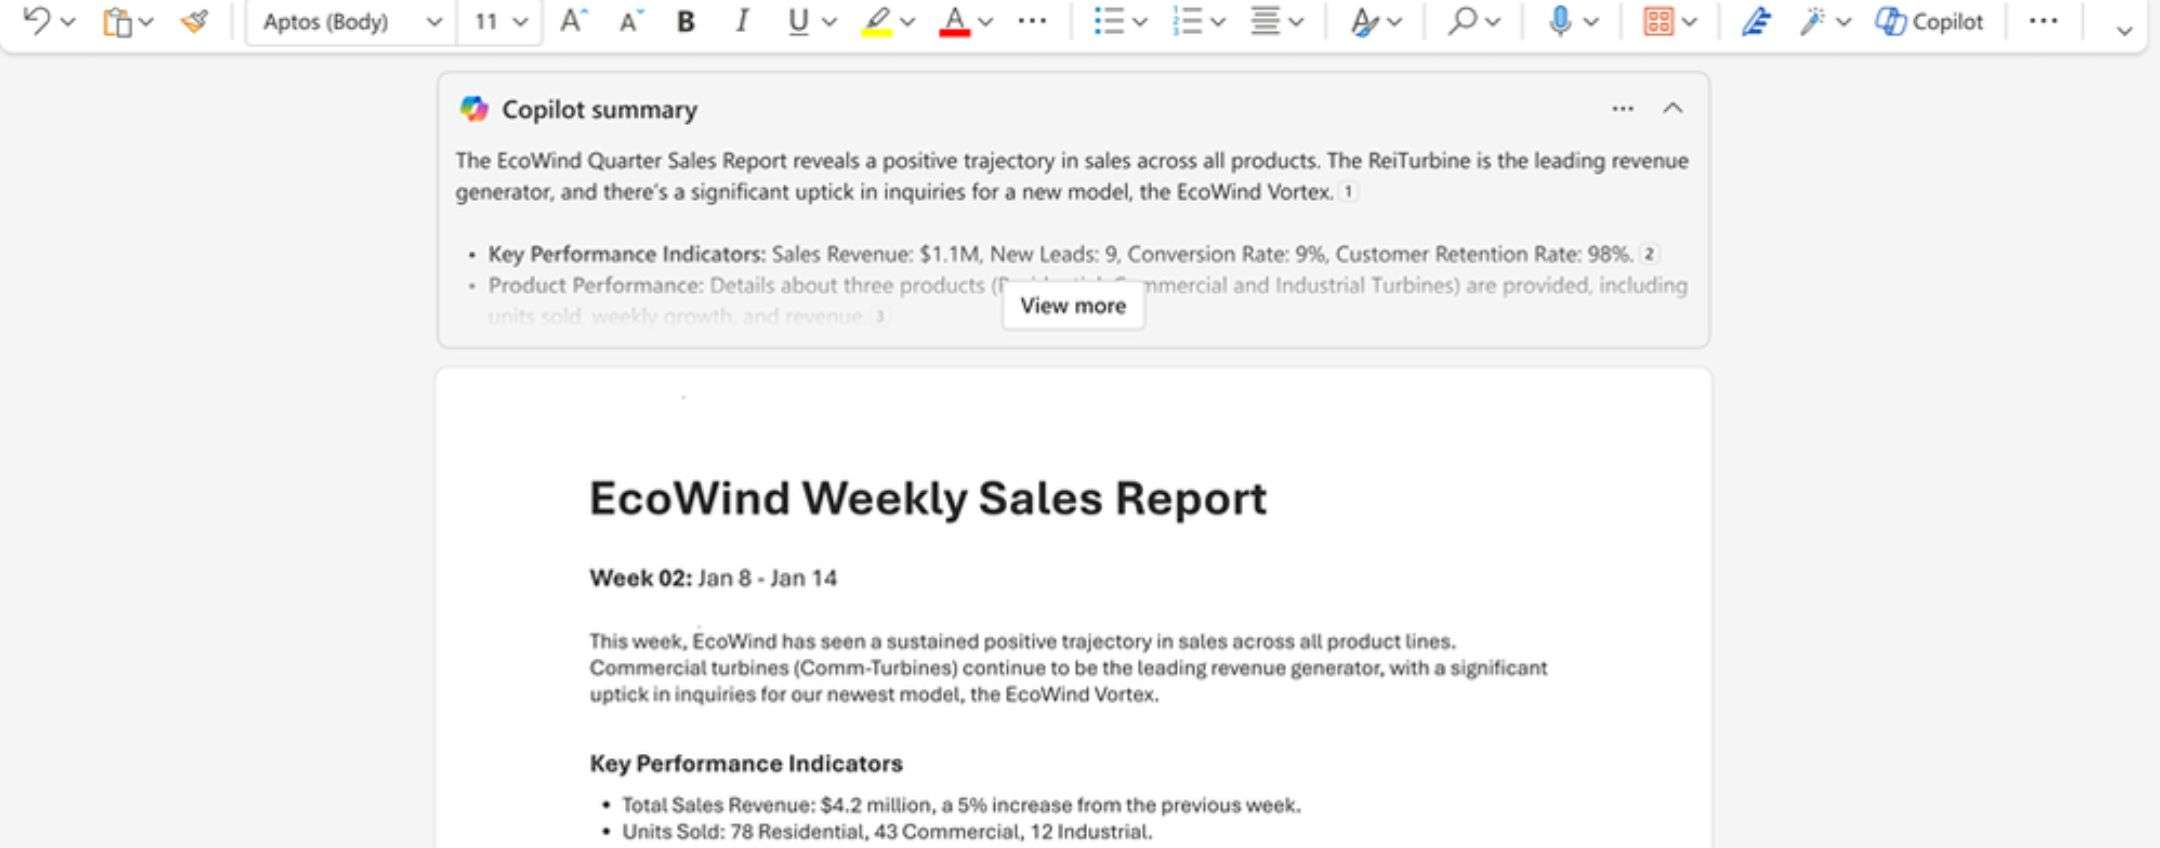Screen dimensions: 2160x848
Task: Insert a bulleted list
Action: [x=1108, y=21]
